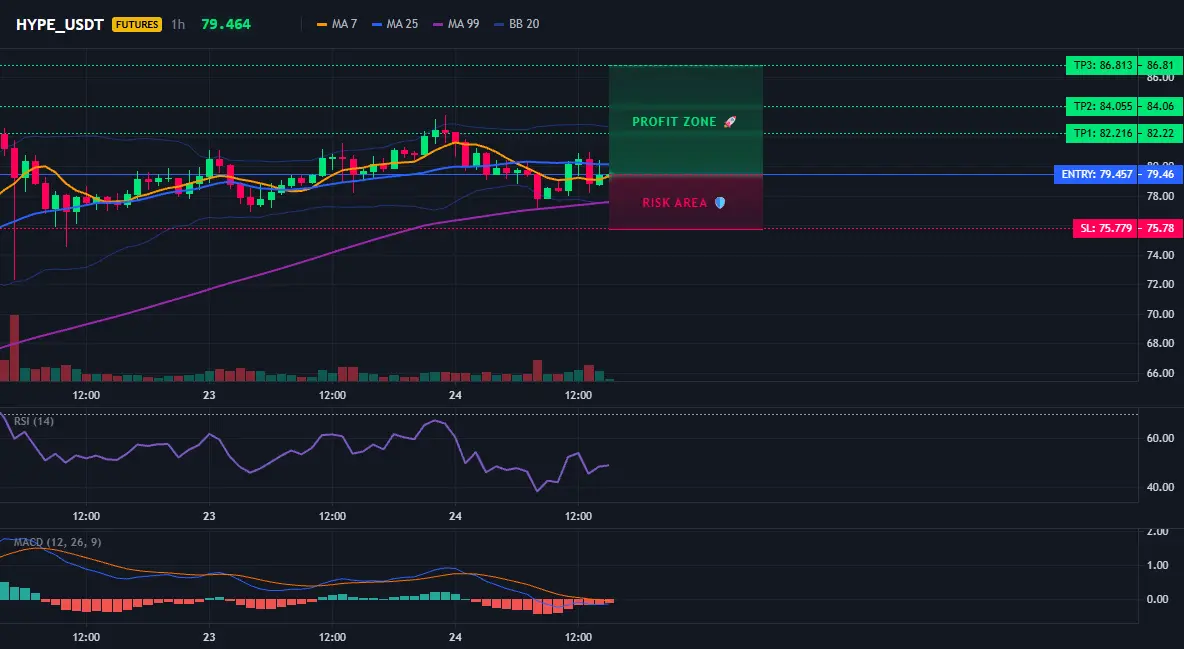Click date 24 on main chart axis
This screenshot has width=1184, height=649.
point(455,395)
